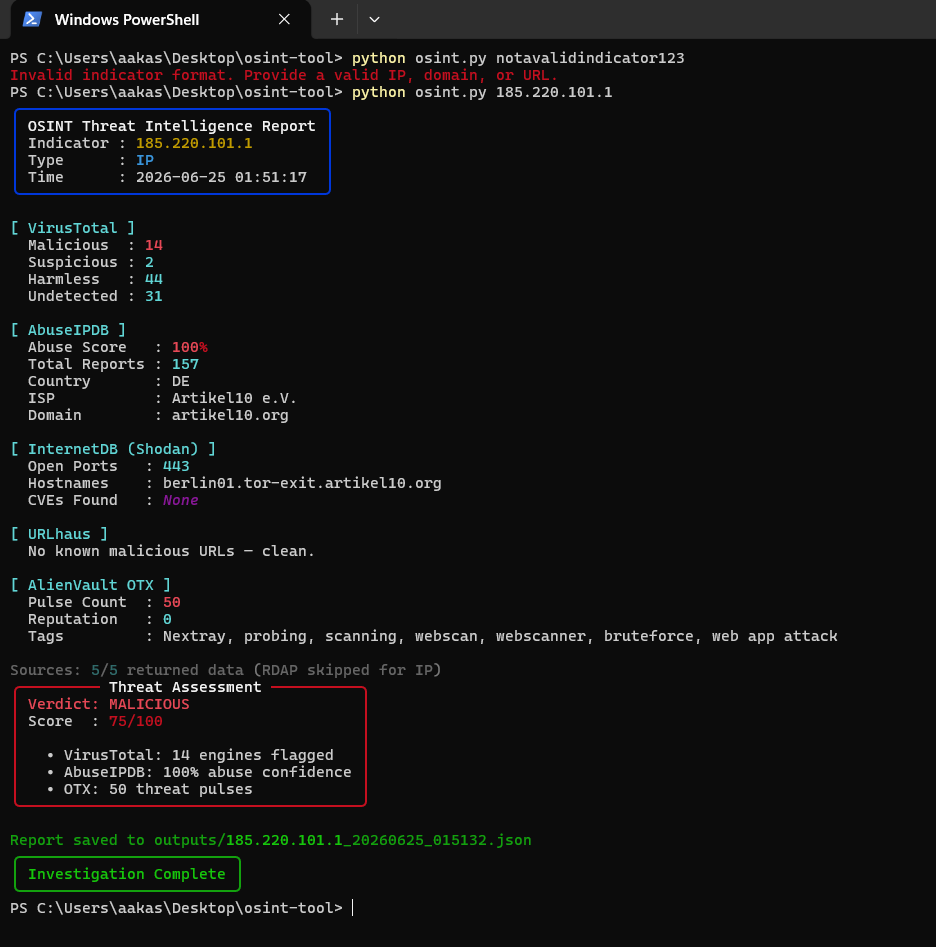The image size is (936, 947).
Task: Click the Harmless count 44
Action: [x=153, y=279]
